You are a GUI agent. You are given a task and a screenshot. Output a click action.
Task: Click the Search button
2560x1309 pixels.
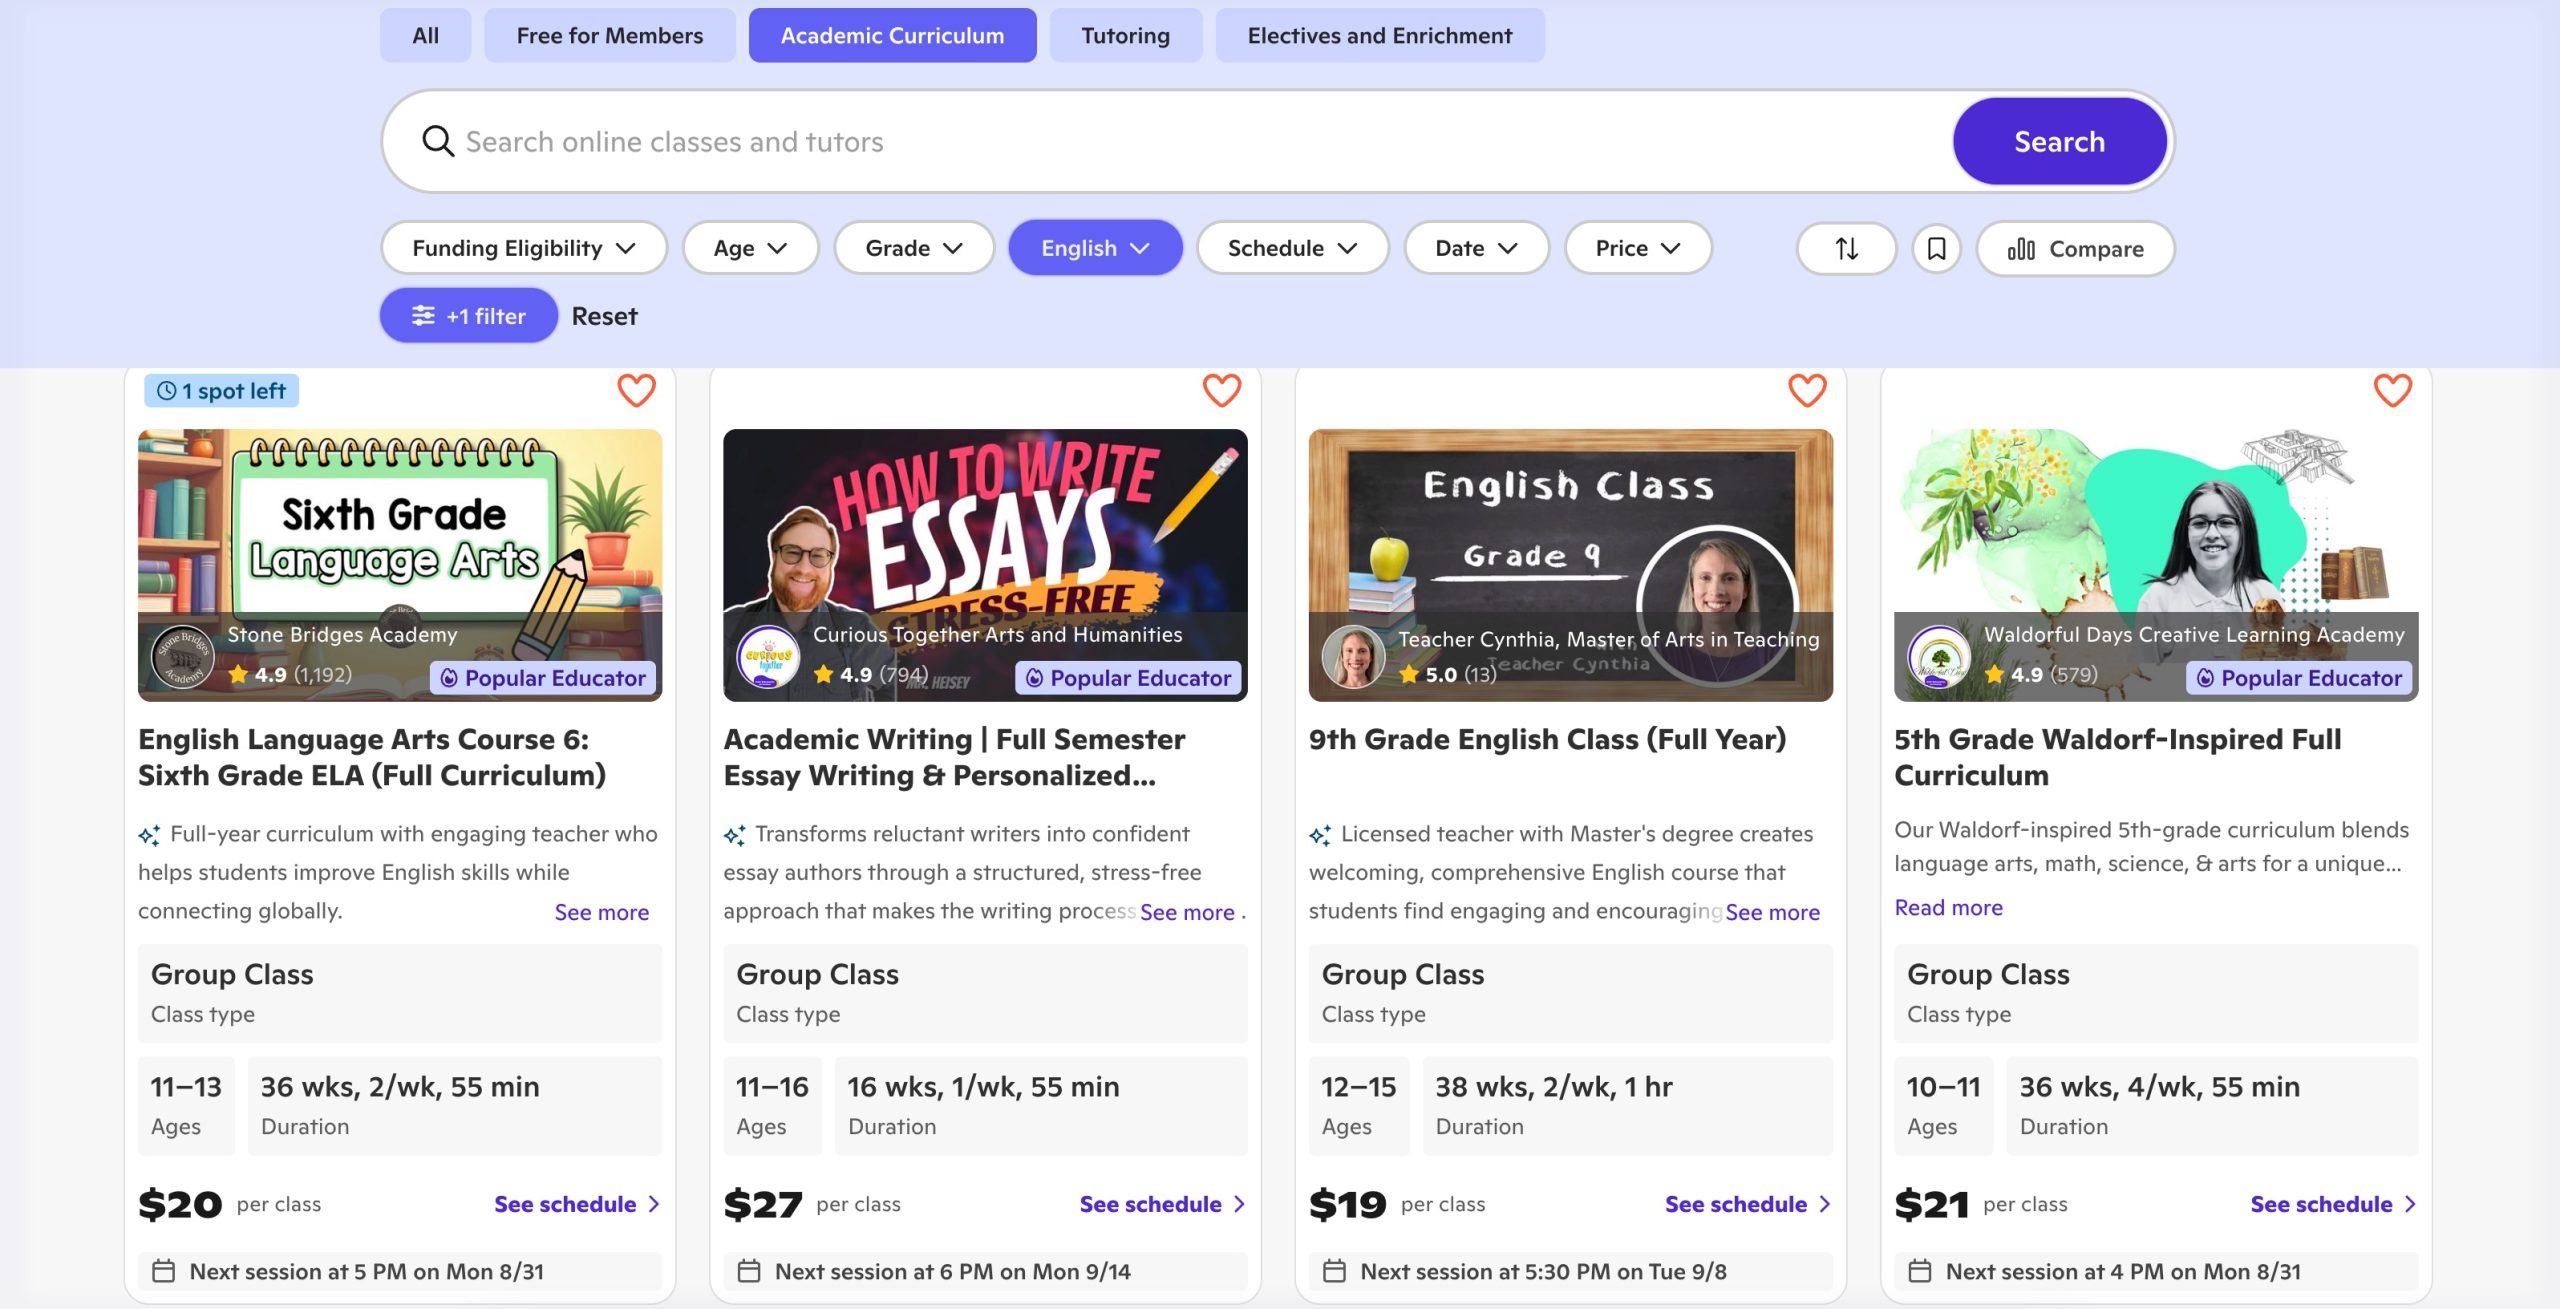2059,141
